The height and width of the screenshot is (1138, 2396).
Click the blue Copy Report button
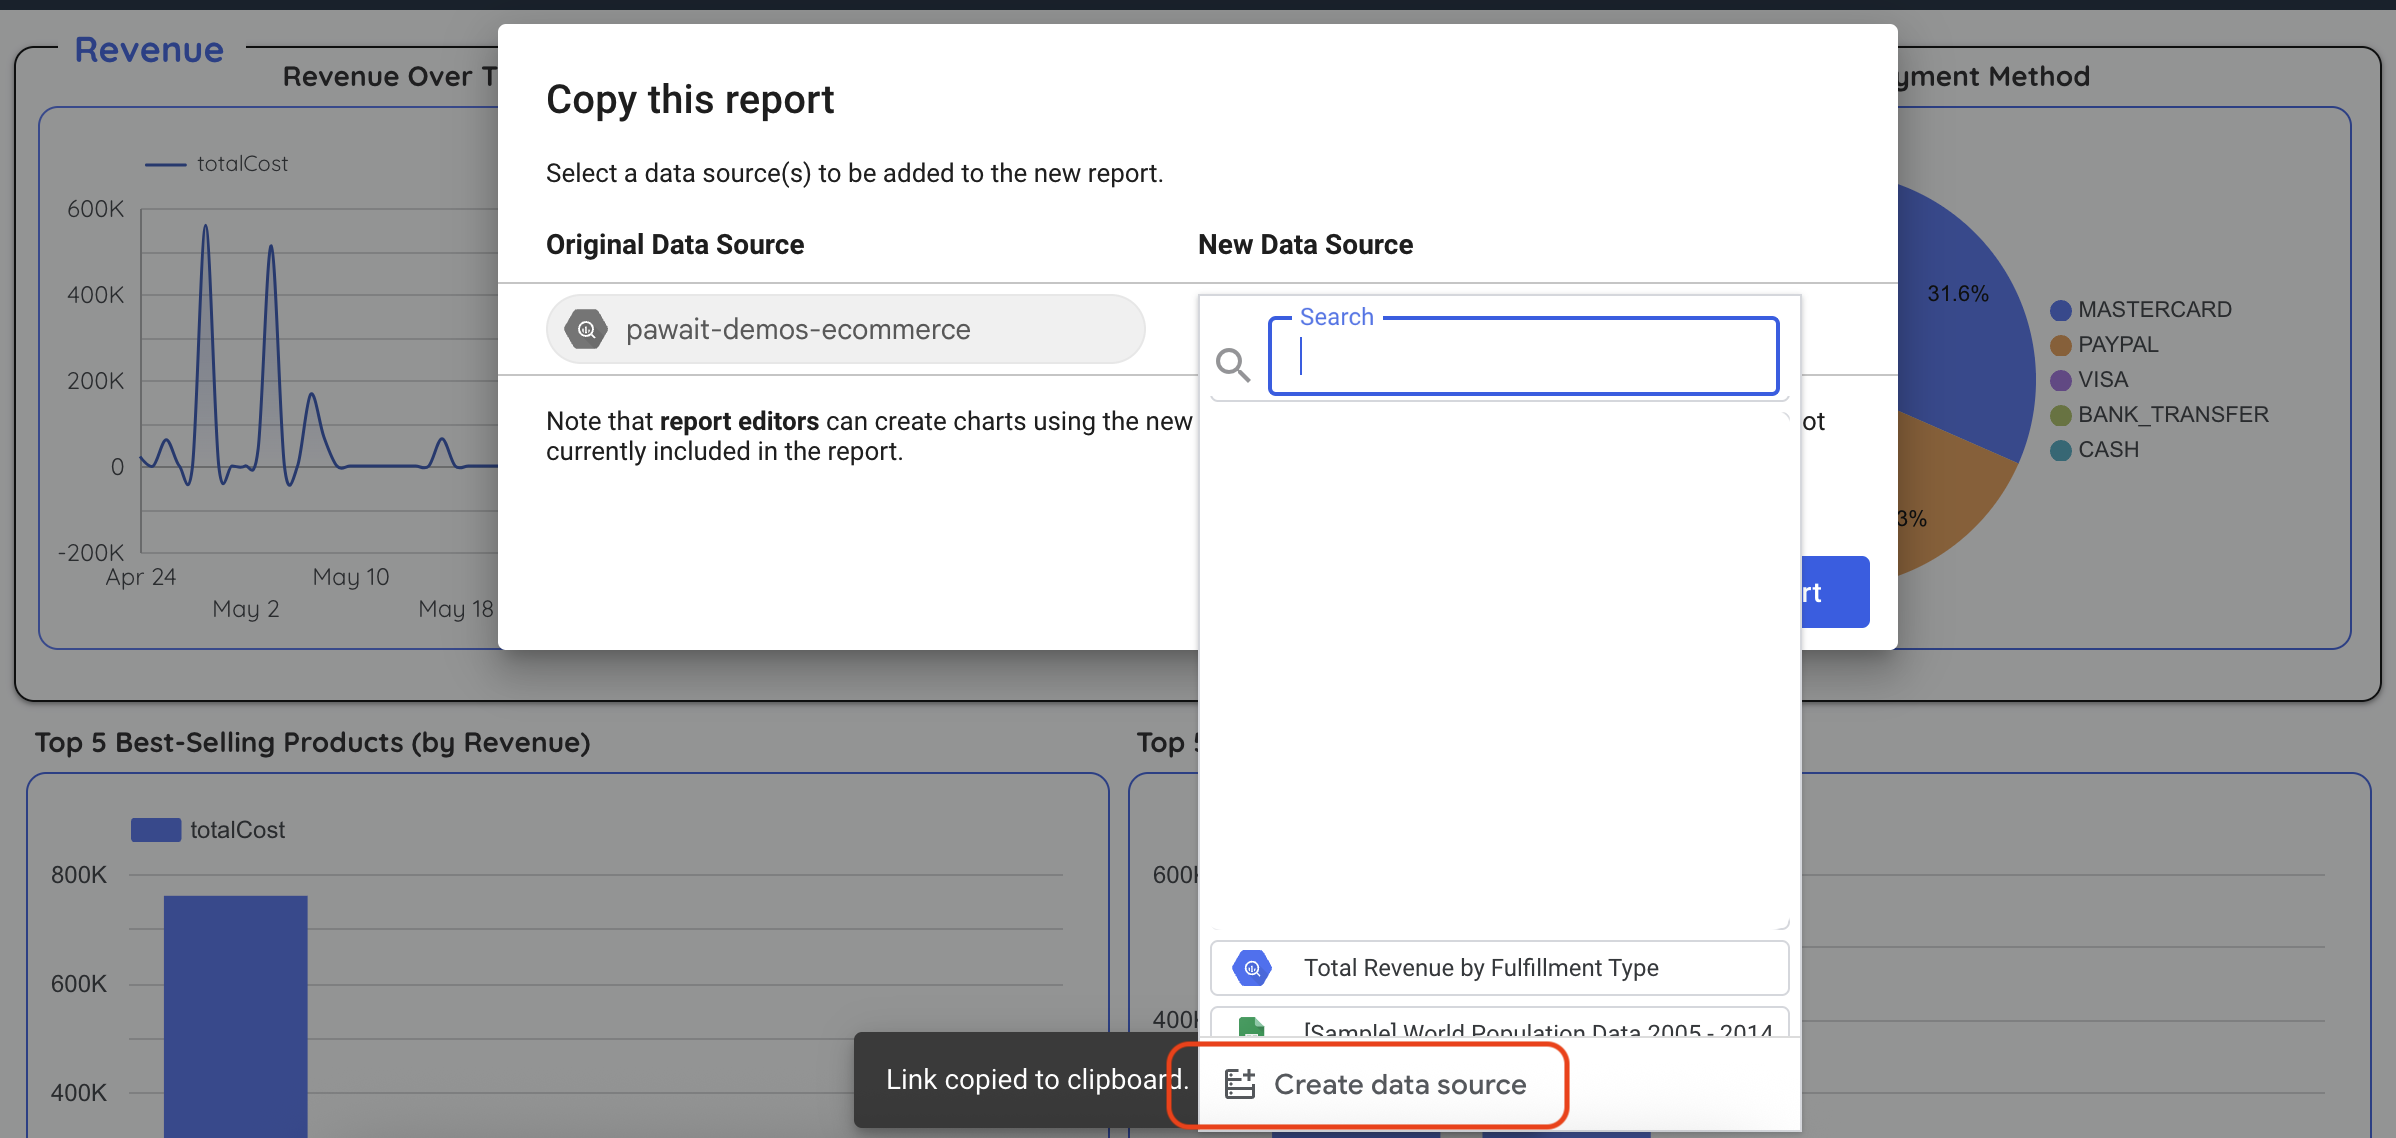(x=1833, y=592)
